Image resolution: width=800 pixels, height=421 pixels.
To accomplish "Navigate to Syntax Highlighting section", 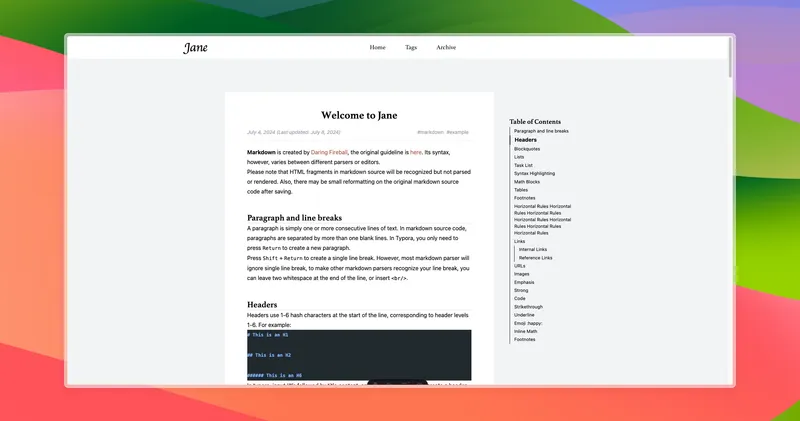I will [534, 173].
